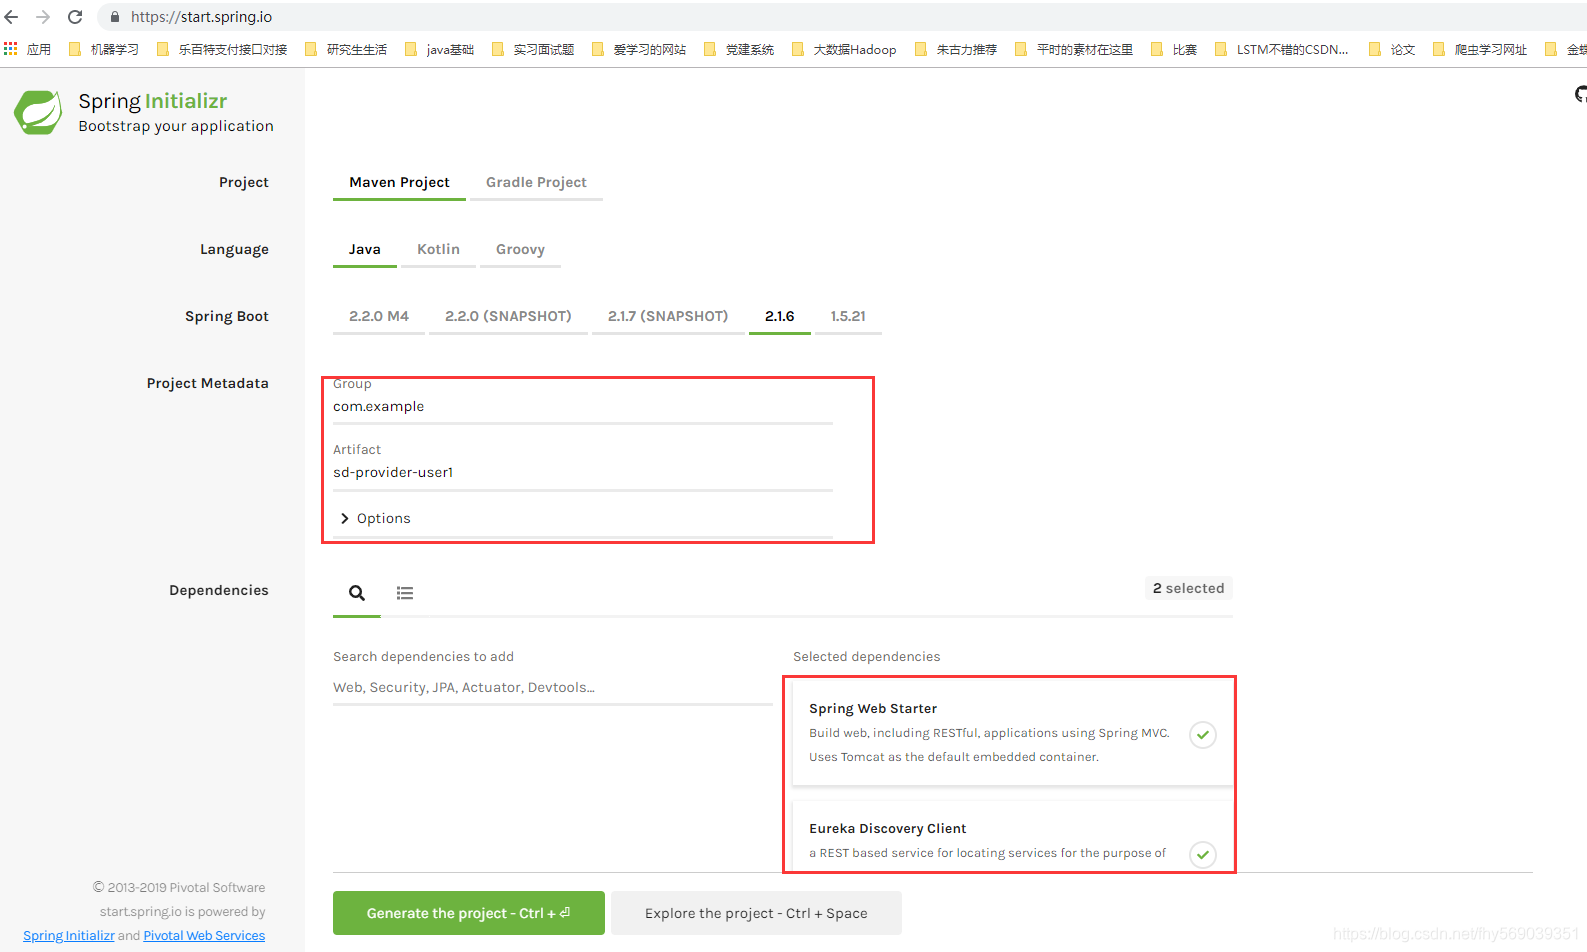Expand the Options section under metadata

click(x=376, y=518)
